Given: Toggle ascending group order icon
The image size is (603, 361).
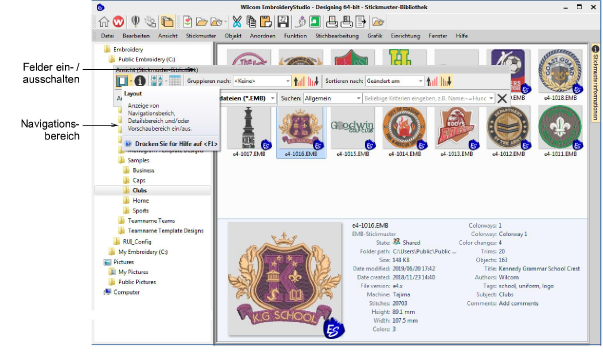Looking at the screenshot, I should tap(299, 81).
